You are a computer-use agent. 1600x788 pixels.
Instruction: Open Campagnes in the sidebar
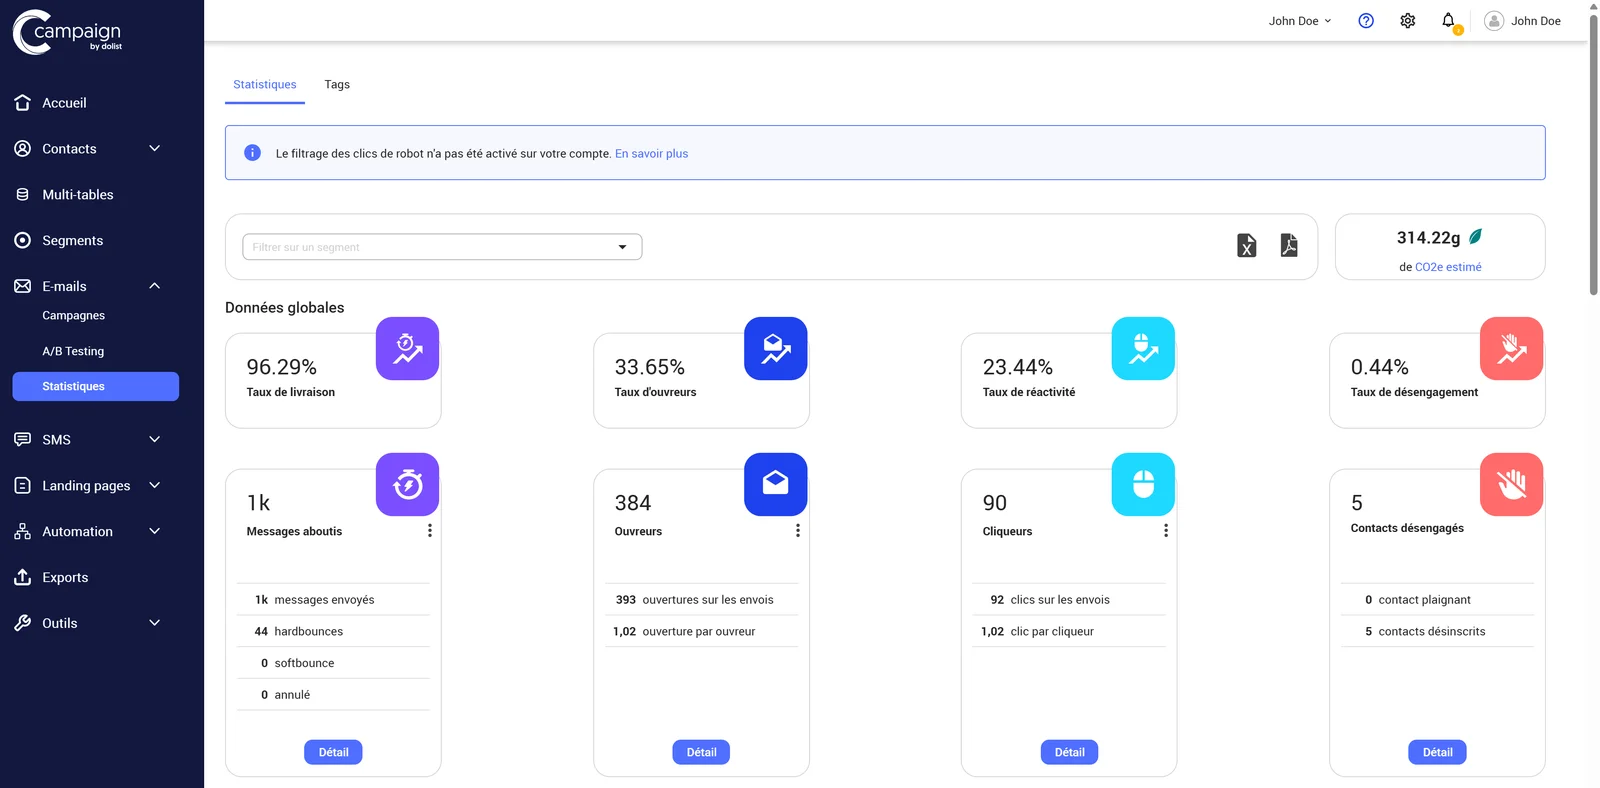tap(73, 316)
